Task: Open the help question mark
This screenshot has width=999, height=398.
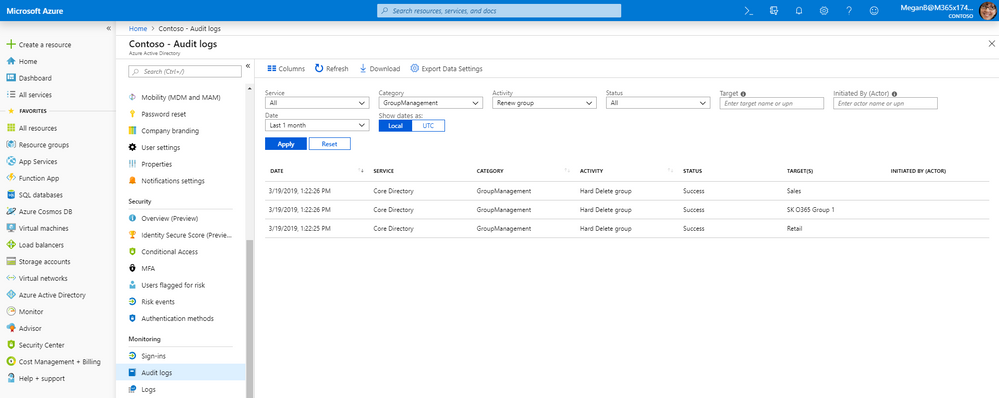Action: 849,11
